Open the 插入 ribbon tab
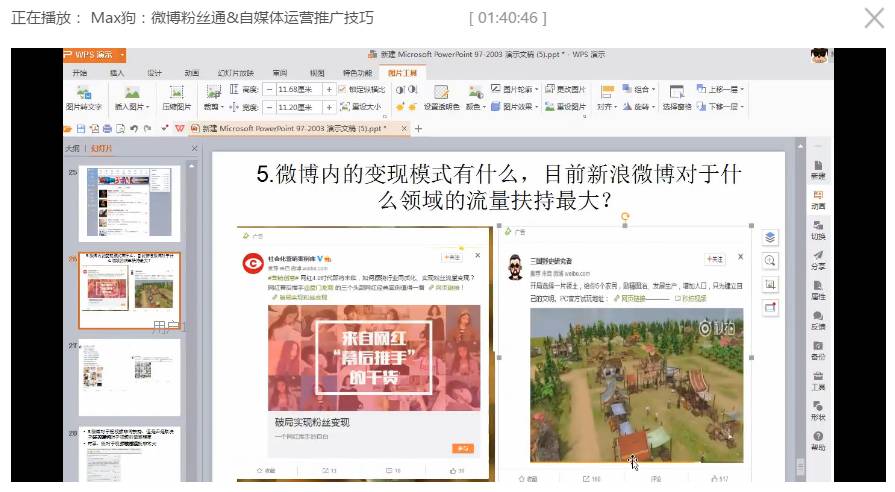This screenshot has width=895, height=492. pos(116,73)
